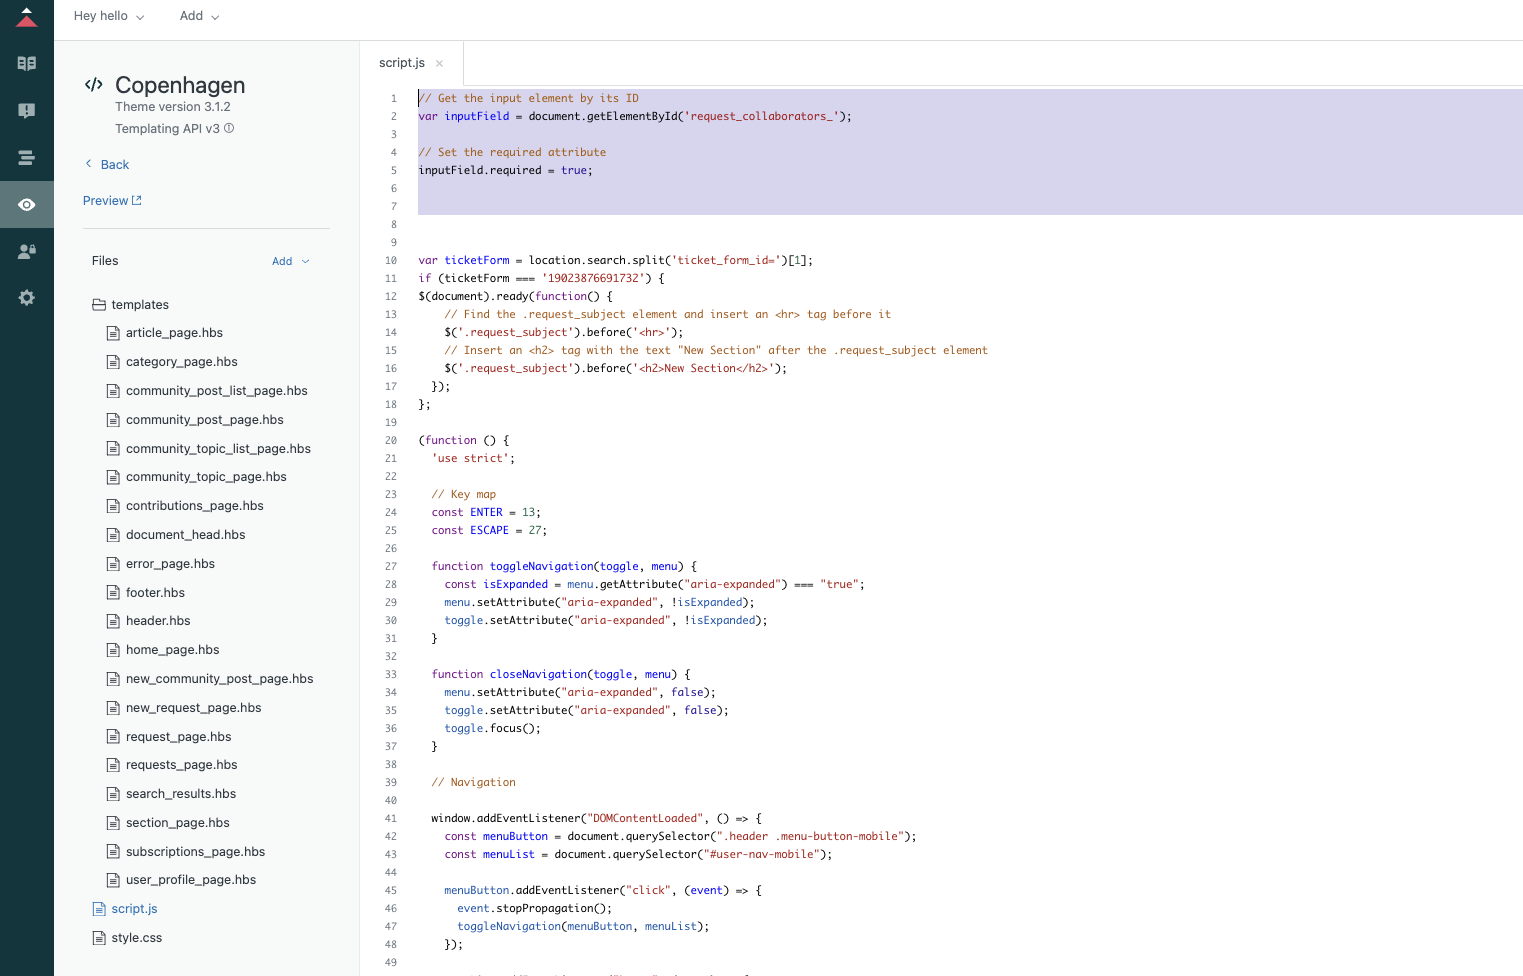The height and width of the screenshot is (976, 1523).
Task: Open the User permissions sidebar icon
Action: 27,252
